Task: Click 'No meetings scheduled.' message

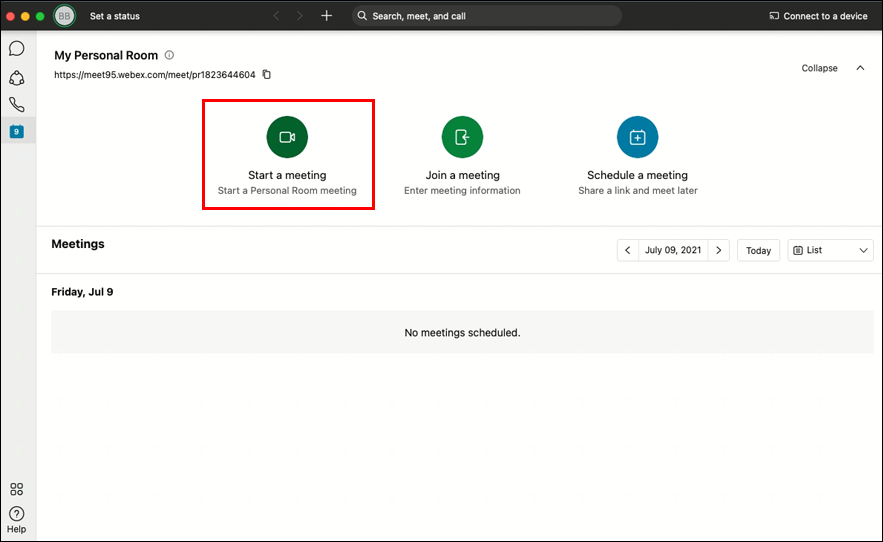Action: [462, 332]
